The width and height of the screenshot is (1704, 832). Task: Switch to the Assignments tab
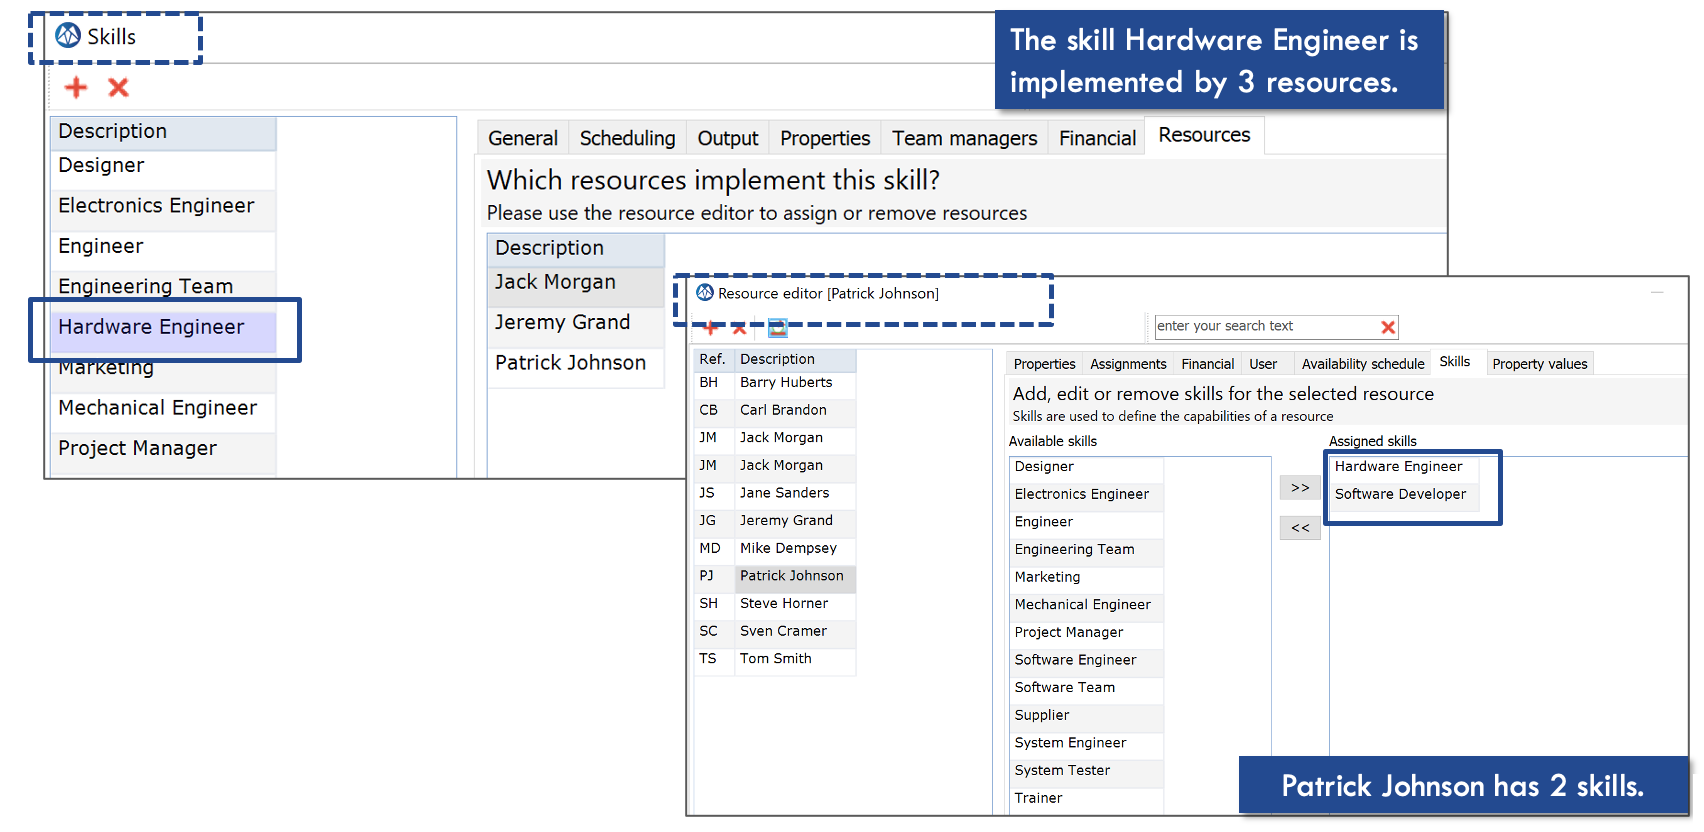[1128, 364]
